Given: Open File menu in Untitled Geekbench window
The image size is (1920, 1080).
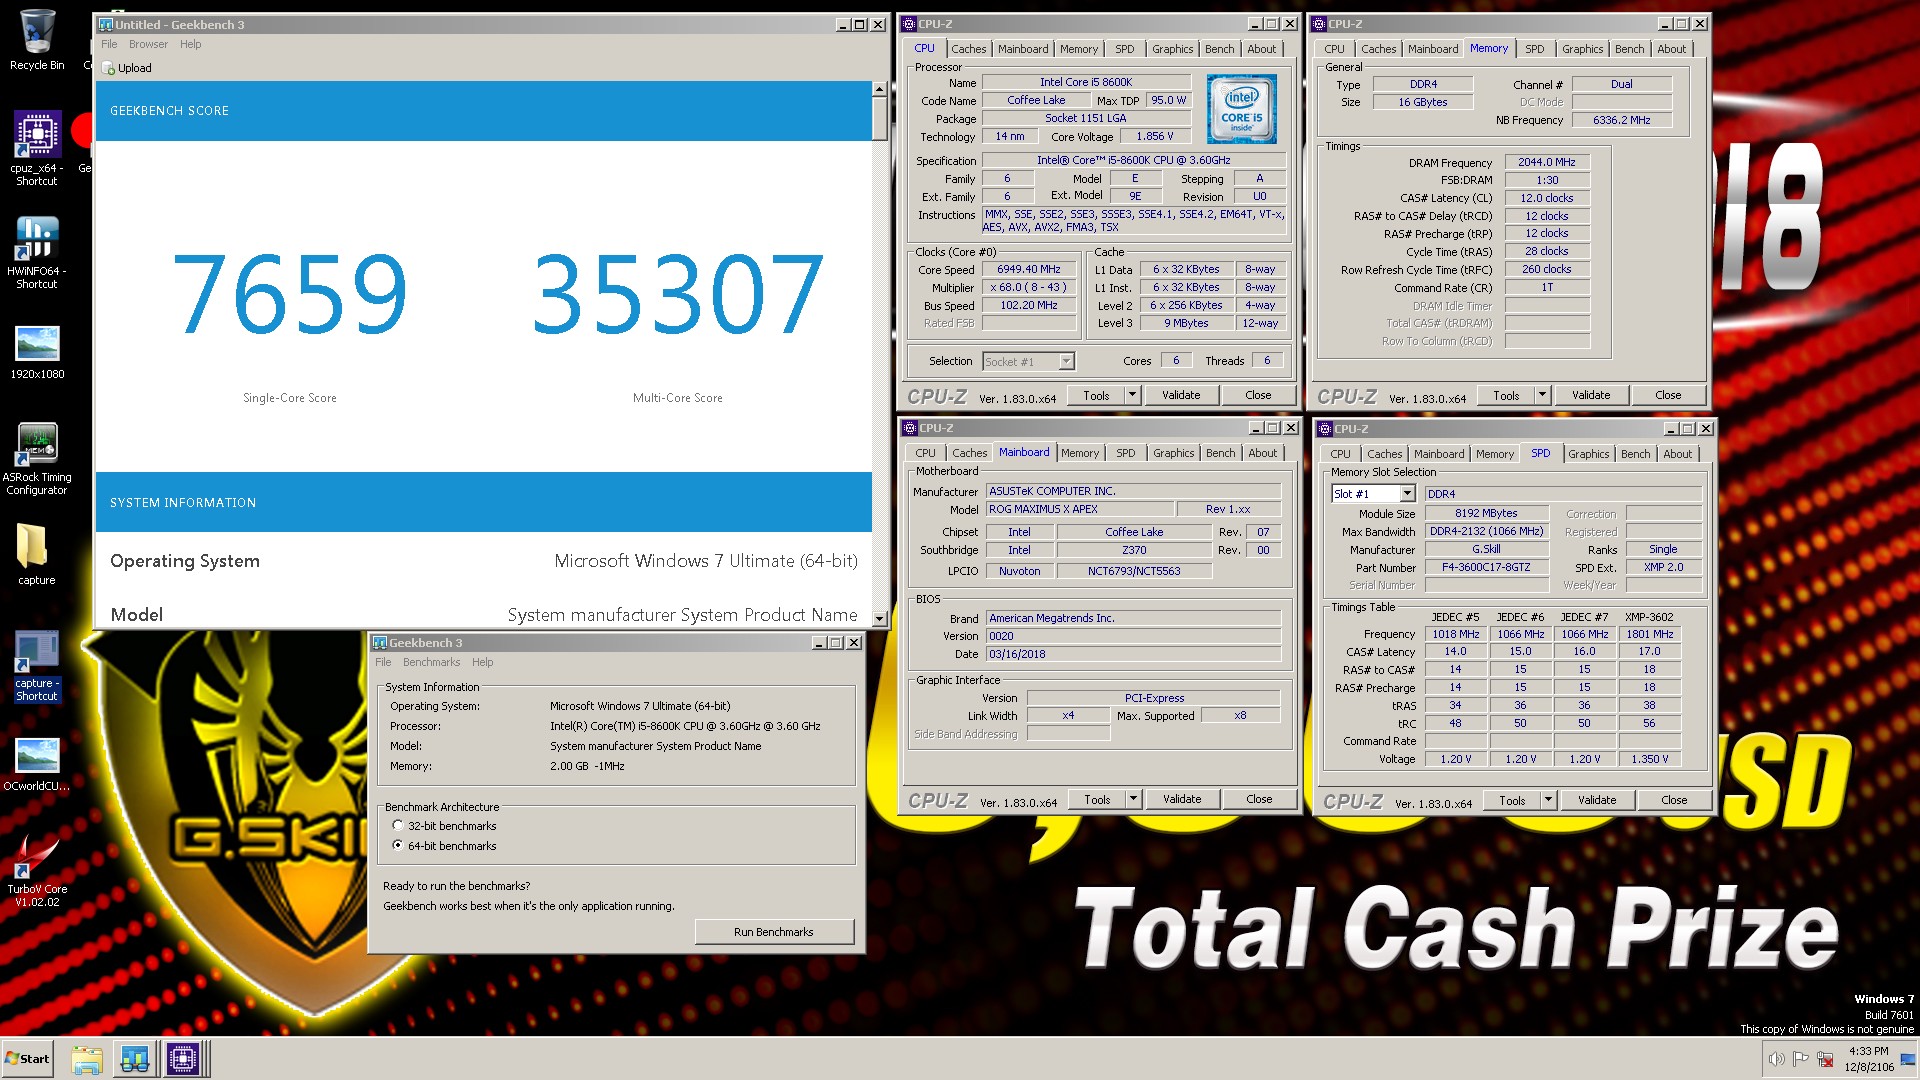Looking at the screenshot, I should [x=109, y=44].
